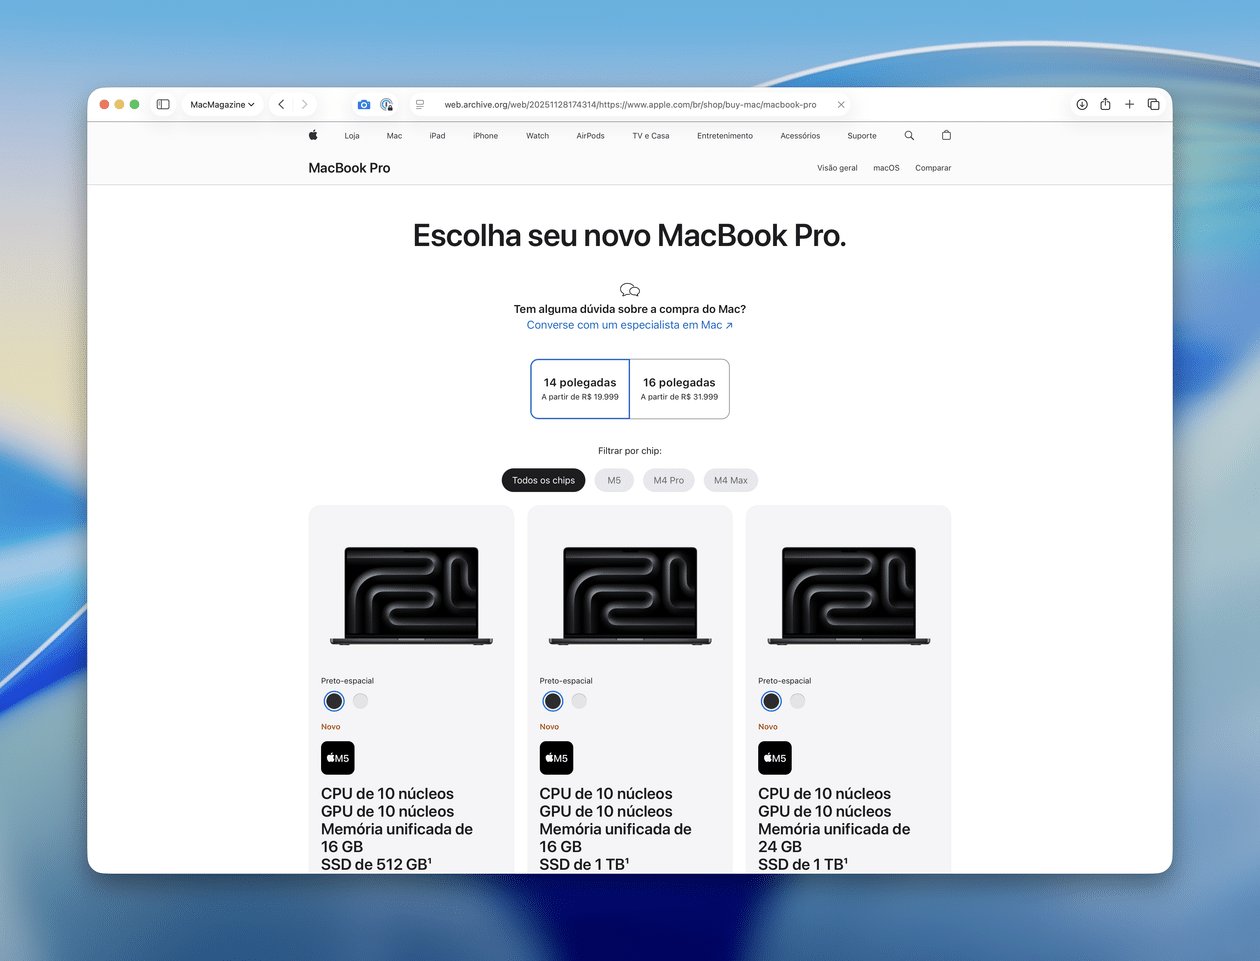The height and width of the screenshot is (961, 1260).
Task: Select the M4 Pro chip filter
Action: [x=668, y=480]
